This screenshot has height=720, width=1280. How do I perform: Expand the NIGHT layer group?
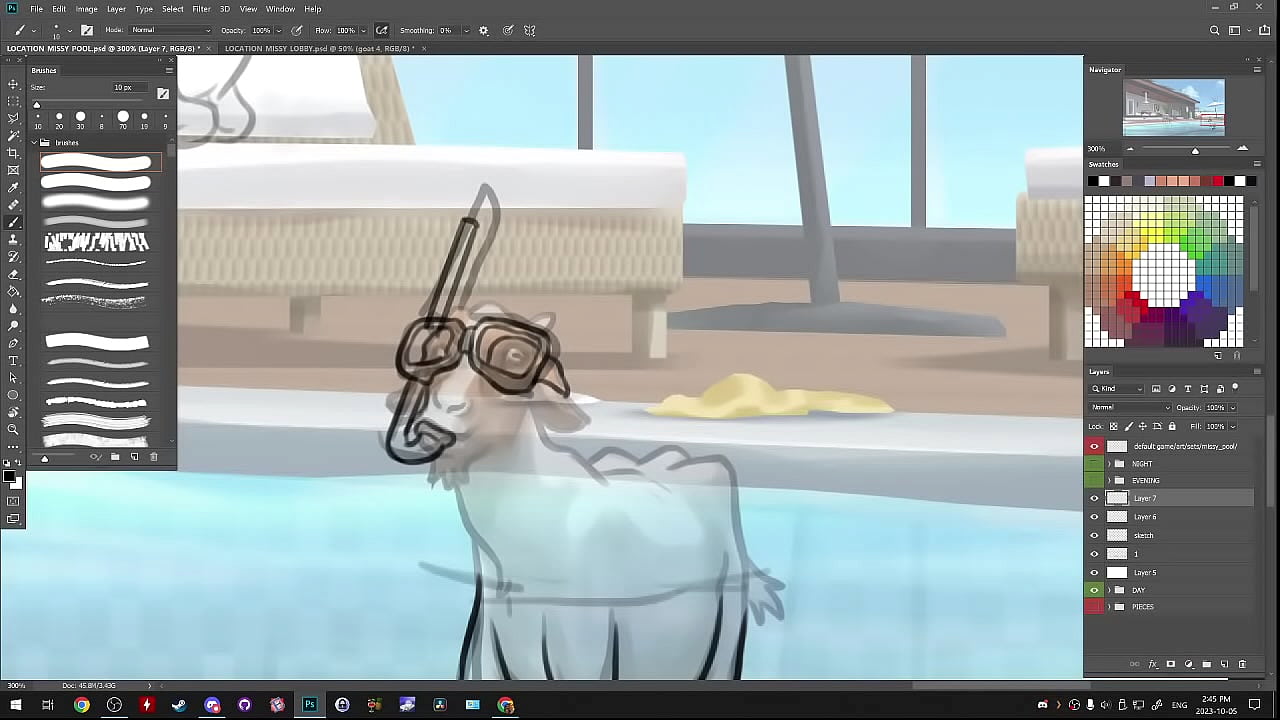pyautogui.click(x=1108, y=464)
